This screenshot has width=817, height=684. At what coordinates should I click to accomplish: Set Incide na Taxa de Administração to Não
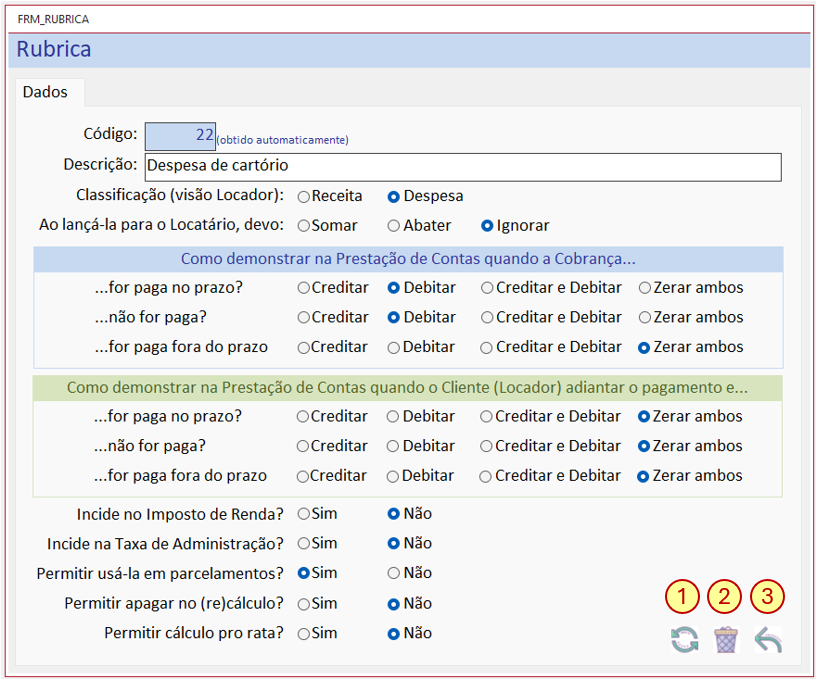[393, 544]
